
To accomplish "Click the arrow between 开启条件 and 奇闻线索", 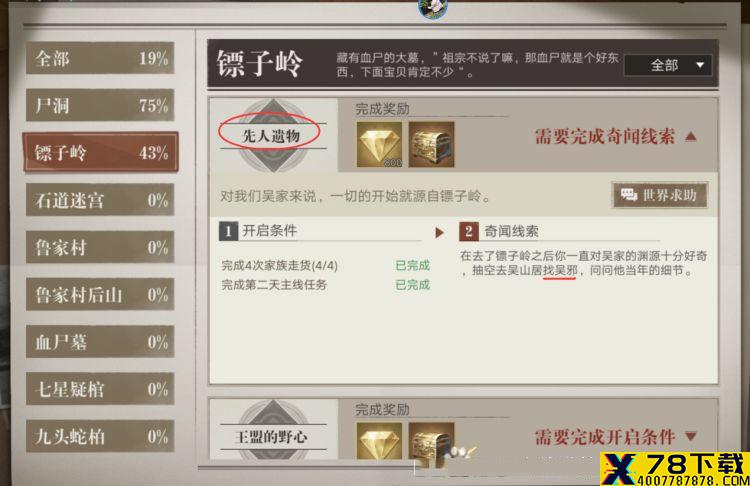I will pos(439,233).
